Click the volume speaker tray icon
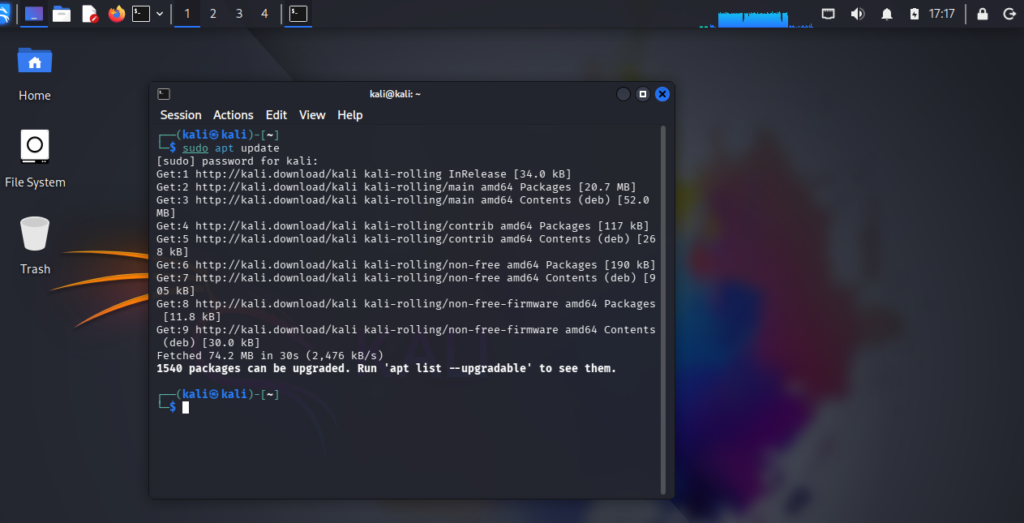The image size is (1024, 523). tap(857, 14)
